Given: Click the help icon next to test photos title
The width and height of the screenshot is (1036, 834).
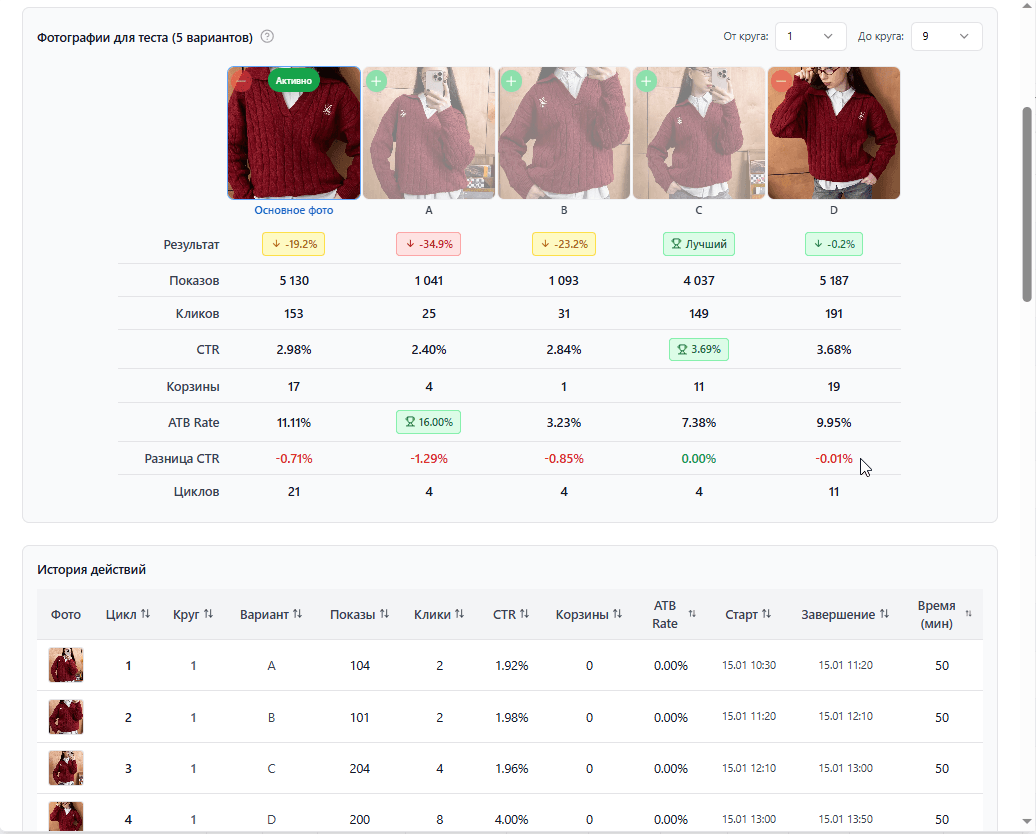Looking at the screenshot, I should point(267,37).
